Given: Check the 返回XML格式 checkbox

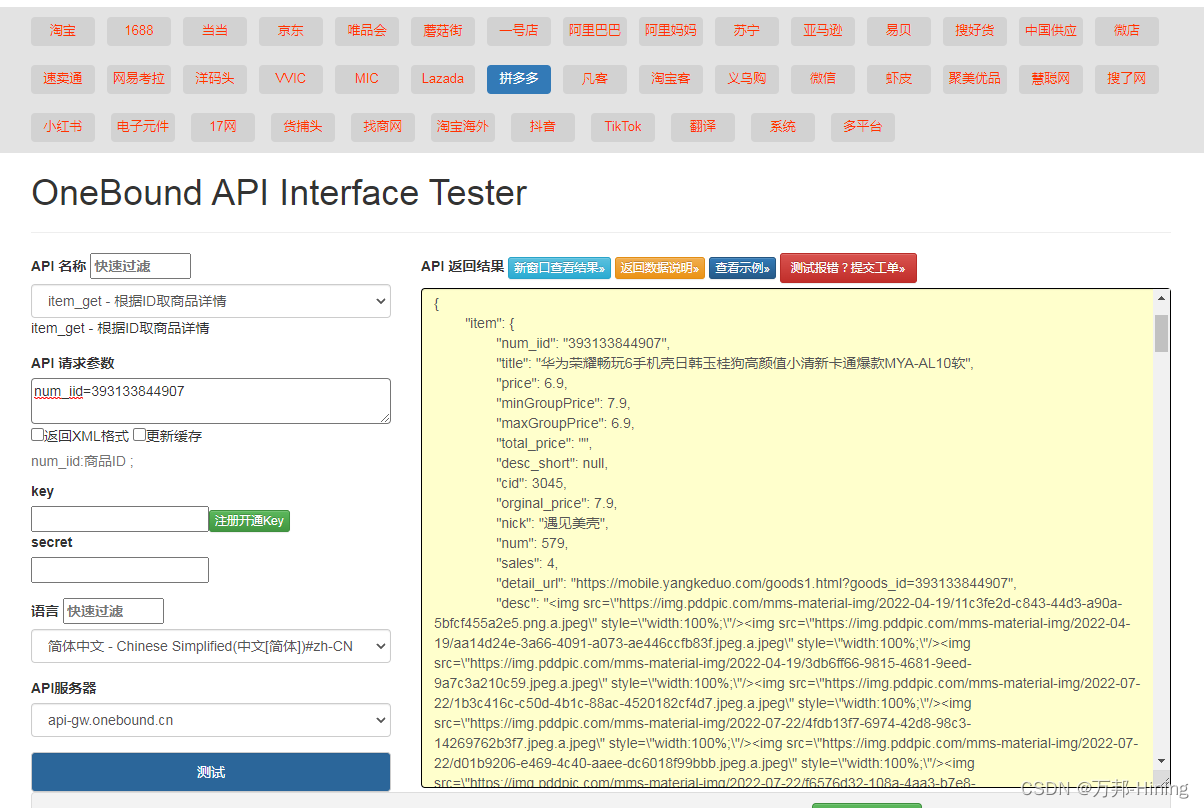Looking at the screenshot, I should pyautogui.click(x=38, y=435).
